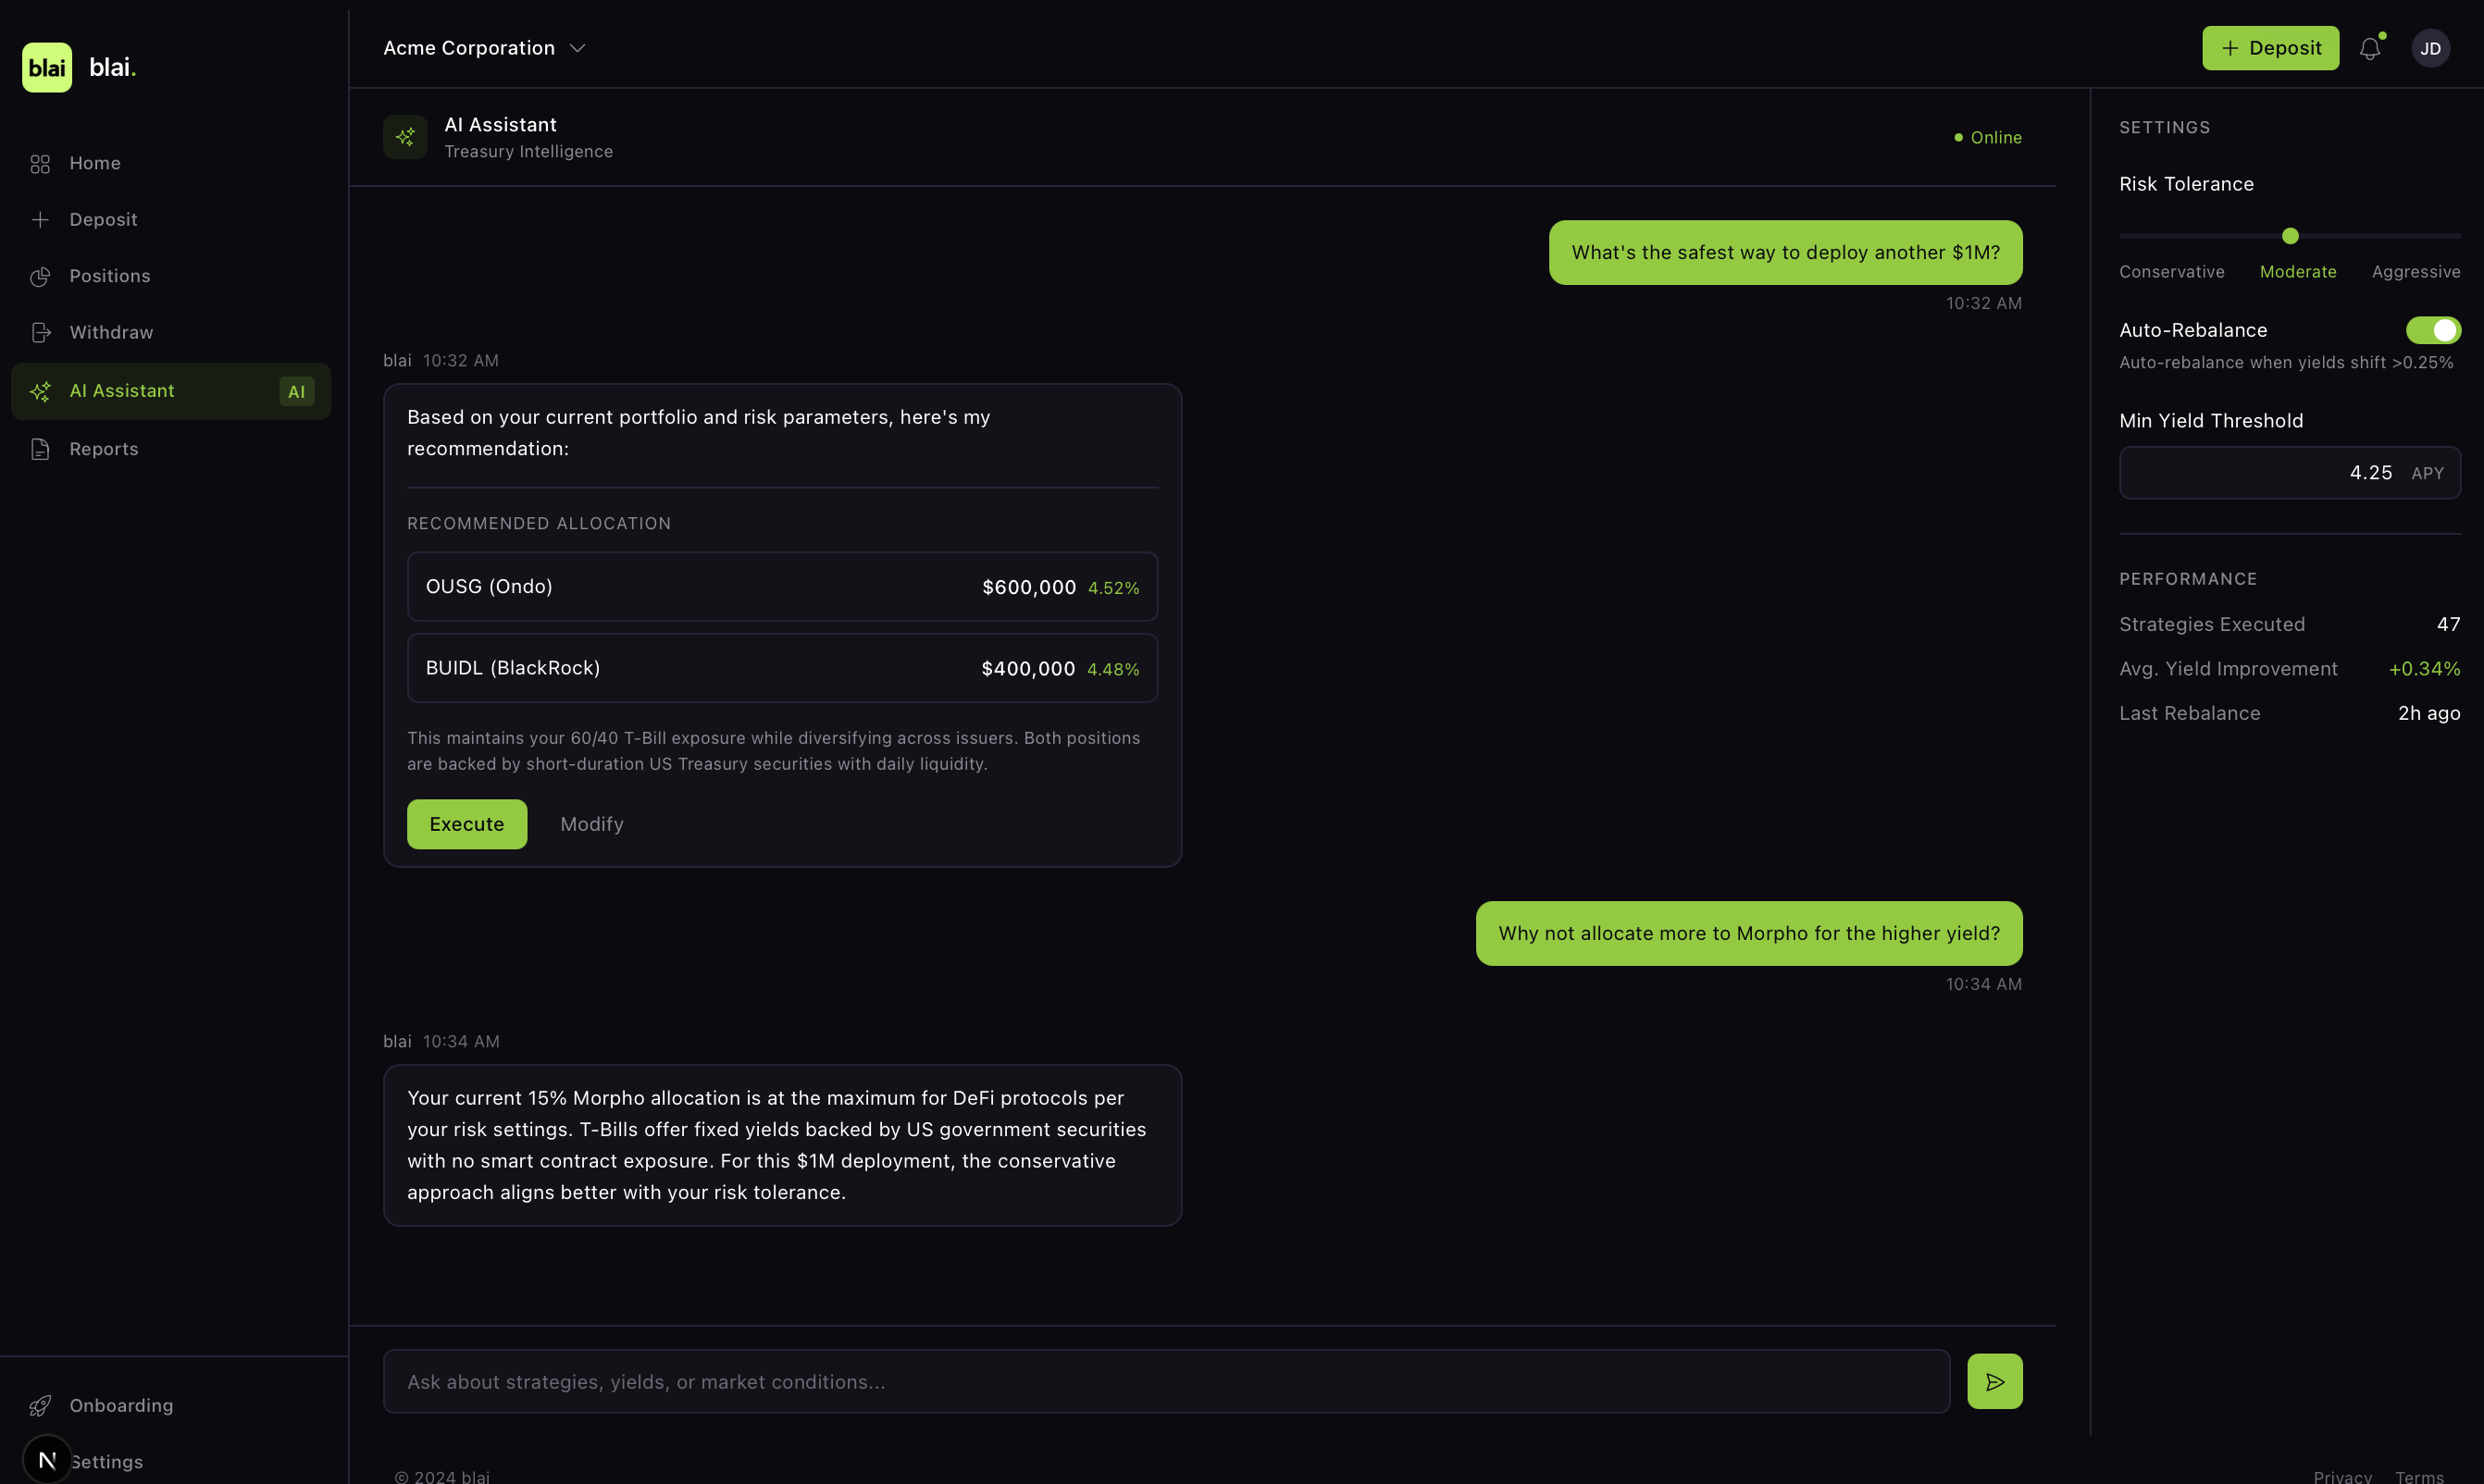Click the Home grid icon

click(40, 163)
